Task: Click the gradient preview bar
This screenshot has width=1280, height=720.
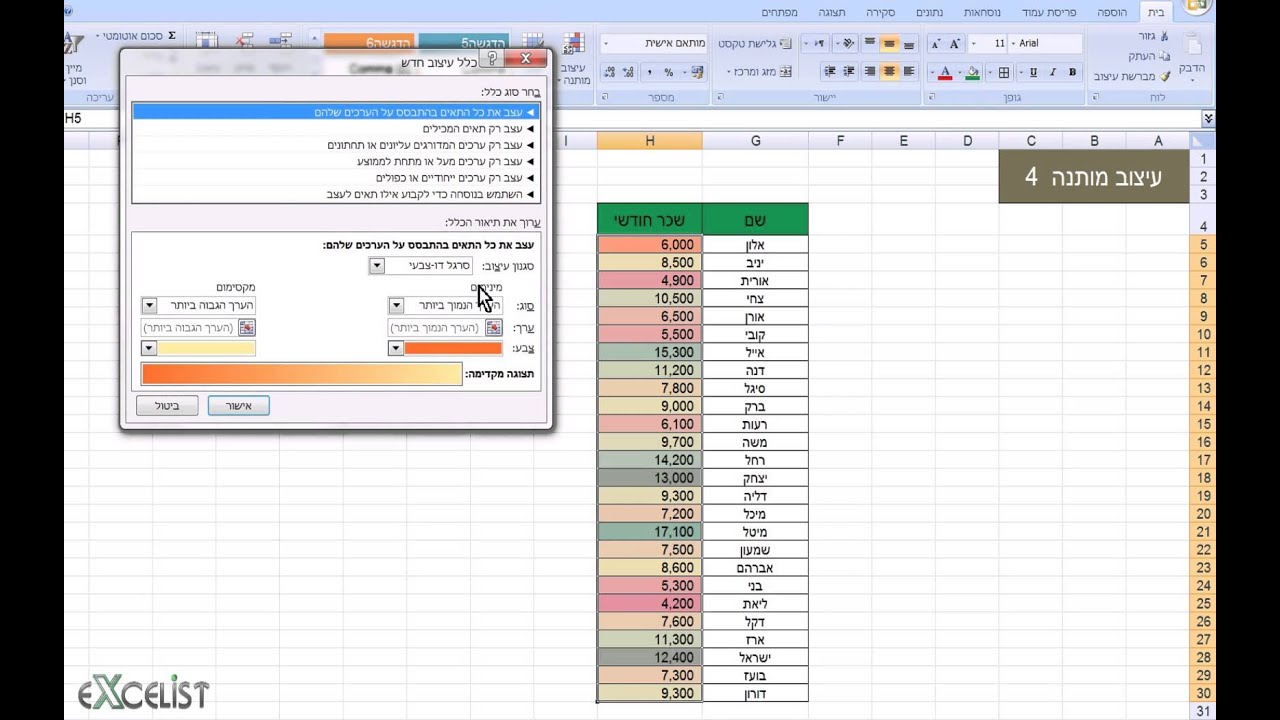Action: pyautogui.click(x=301, y=374)
